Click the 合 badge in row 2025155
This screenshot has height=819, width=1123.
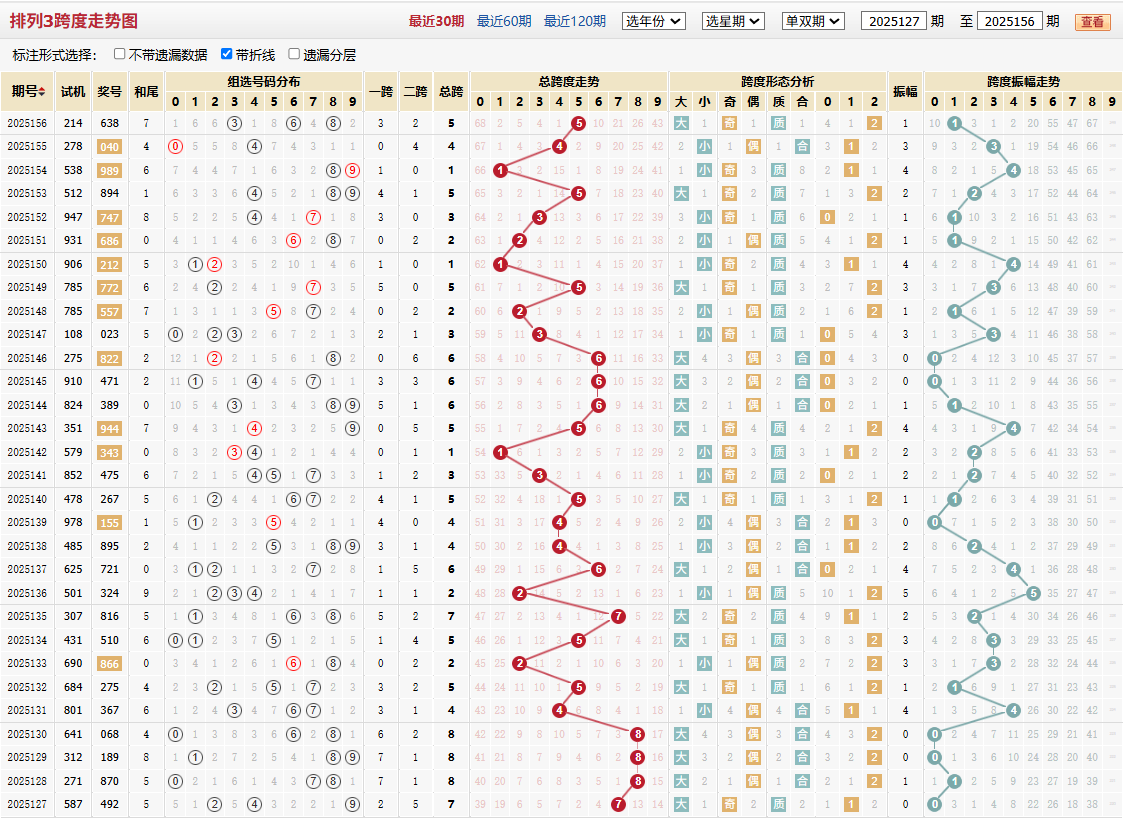click(x=802, y=147)
